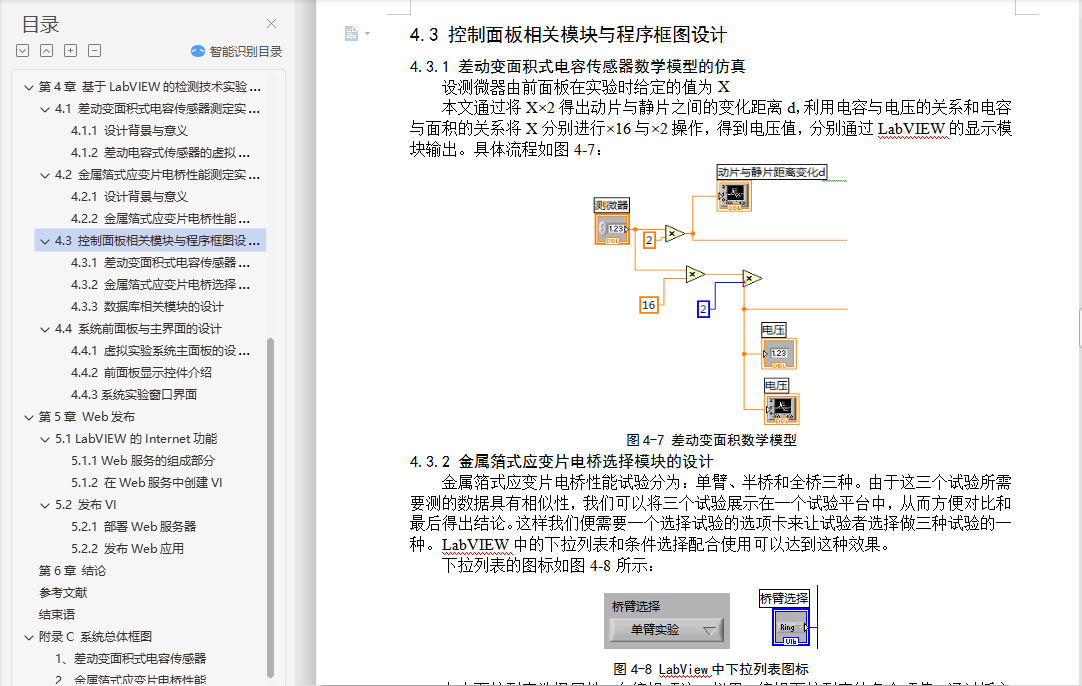This screenshot has width=1082, height=686.
Task: Click the underlined LabVIEW word in first paragraph
Action: 911,128
